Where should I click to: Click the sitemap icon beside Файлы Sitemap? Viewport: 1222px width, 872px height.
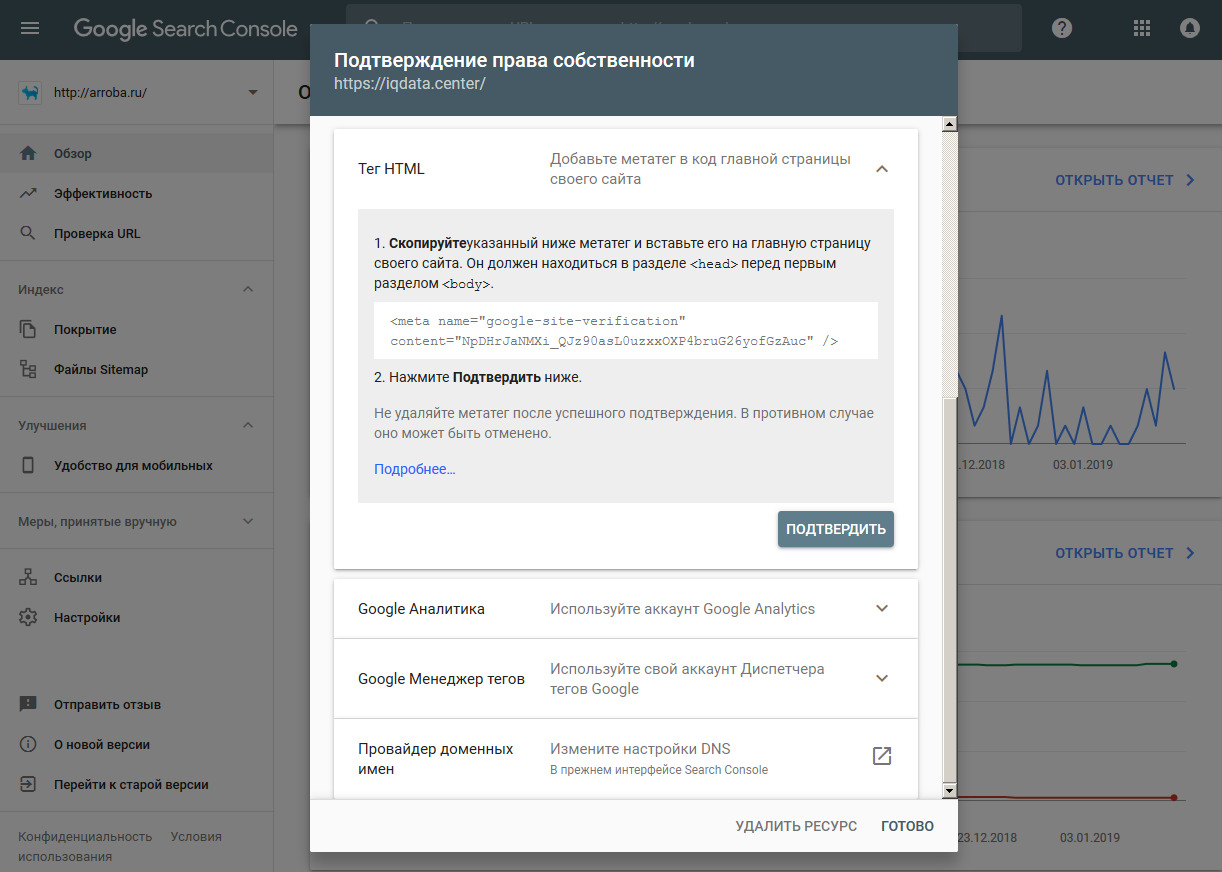[x=28, y=369]
